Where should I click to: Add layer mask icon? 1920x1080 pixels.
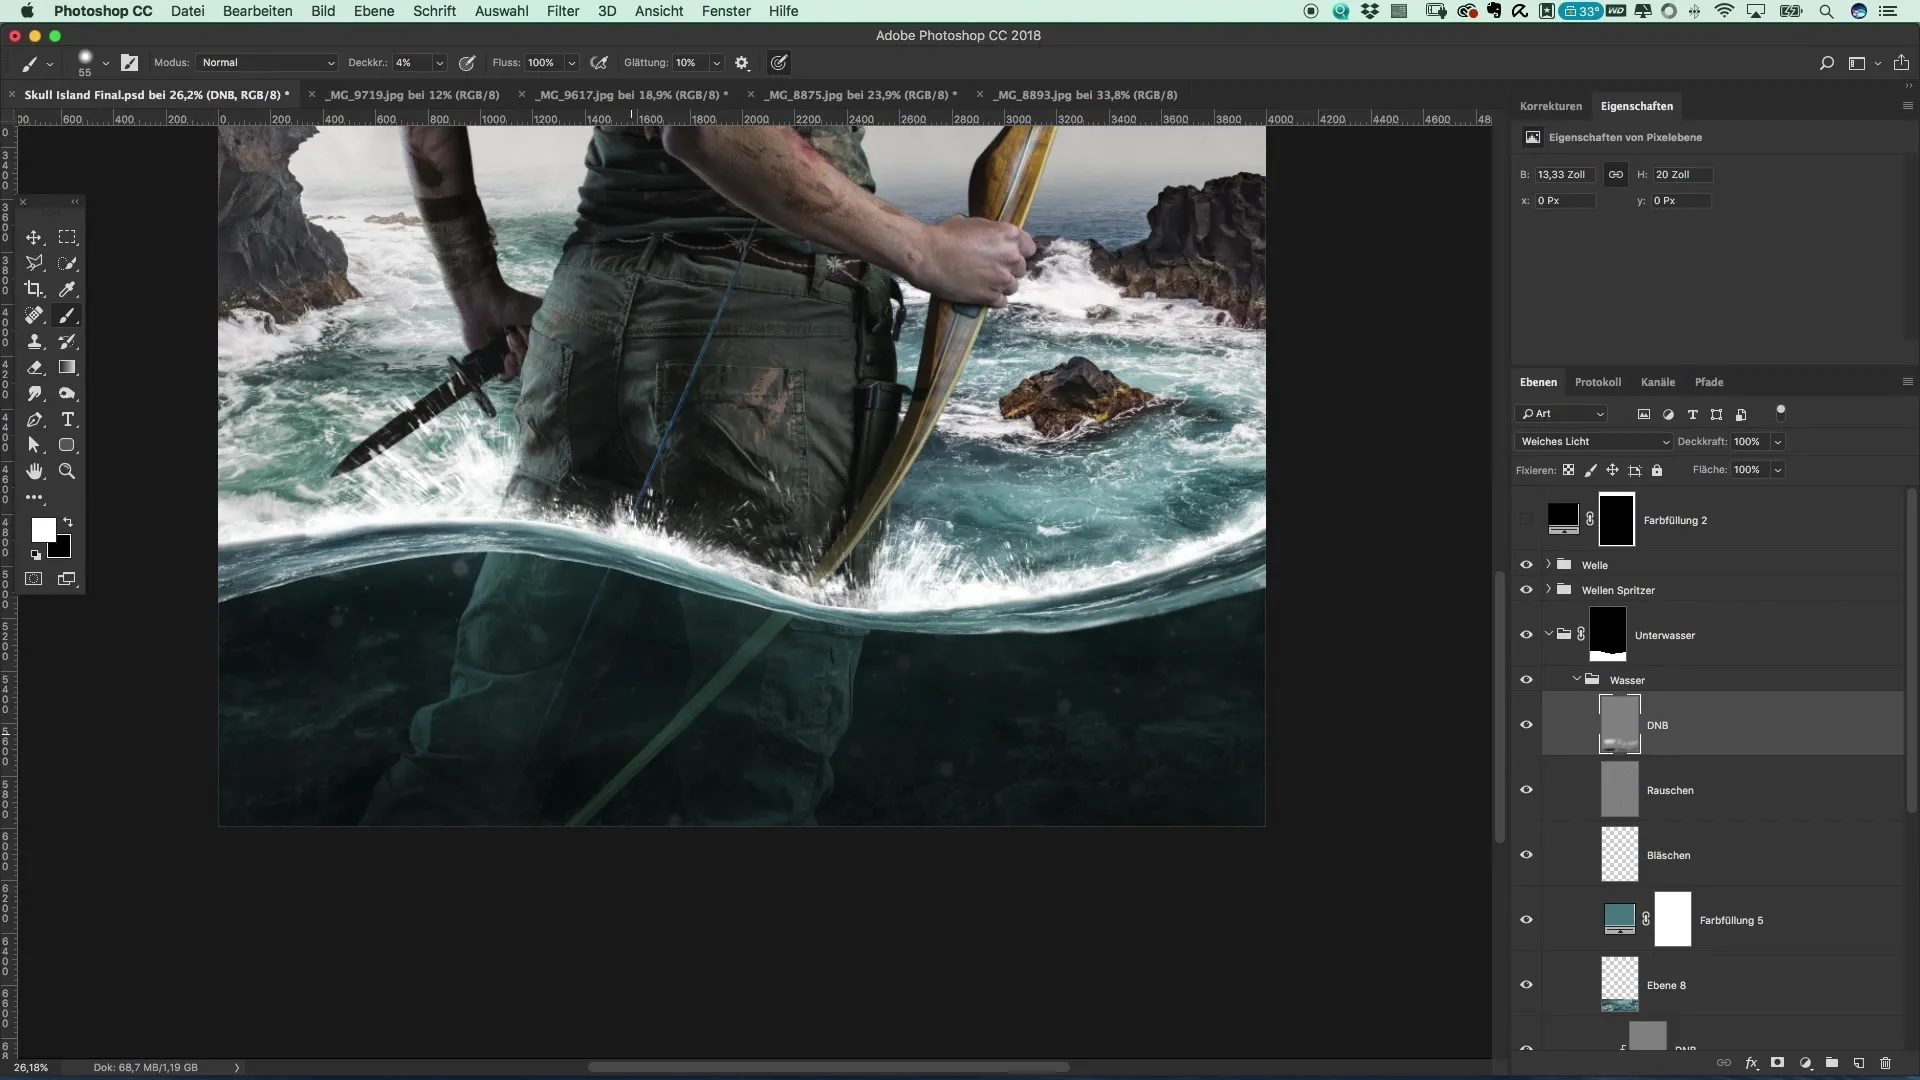pyautogui.click(x=1777, y=1063)
